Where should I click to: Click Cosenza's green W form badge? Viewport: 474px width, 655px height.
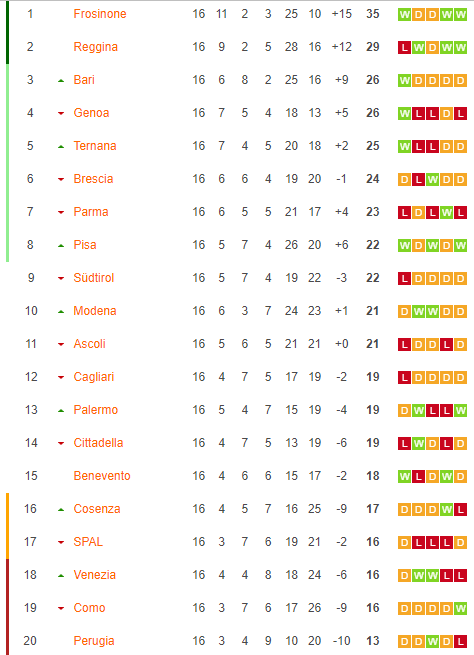click(x=446, y=509)
